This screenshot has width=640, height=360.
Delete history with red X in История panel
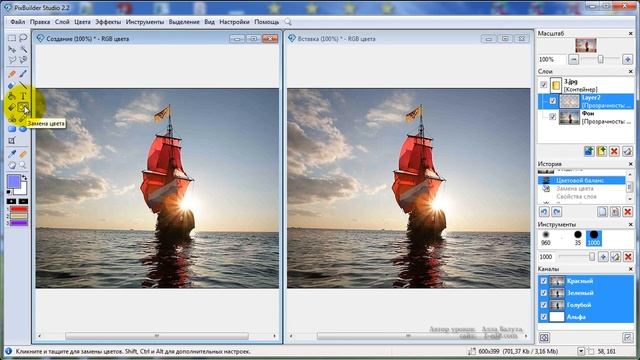coord(628,212)
